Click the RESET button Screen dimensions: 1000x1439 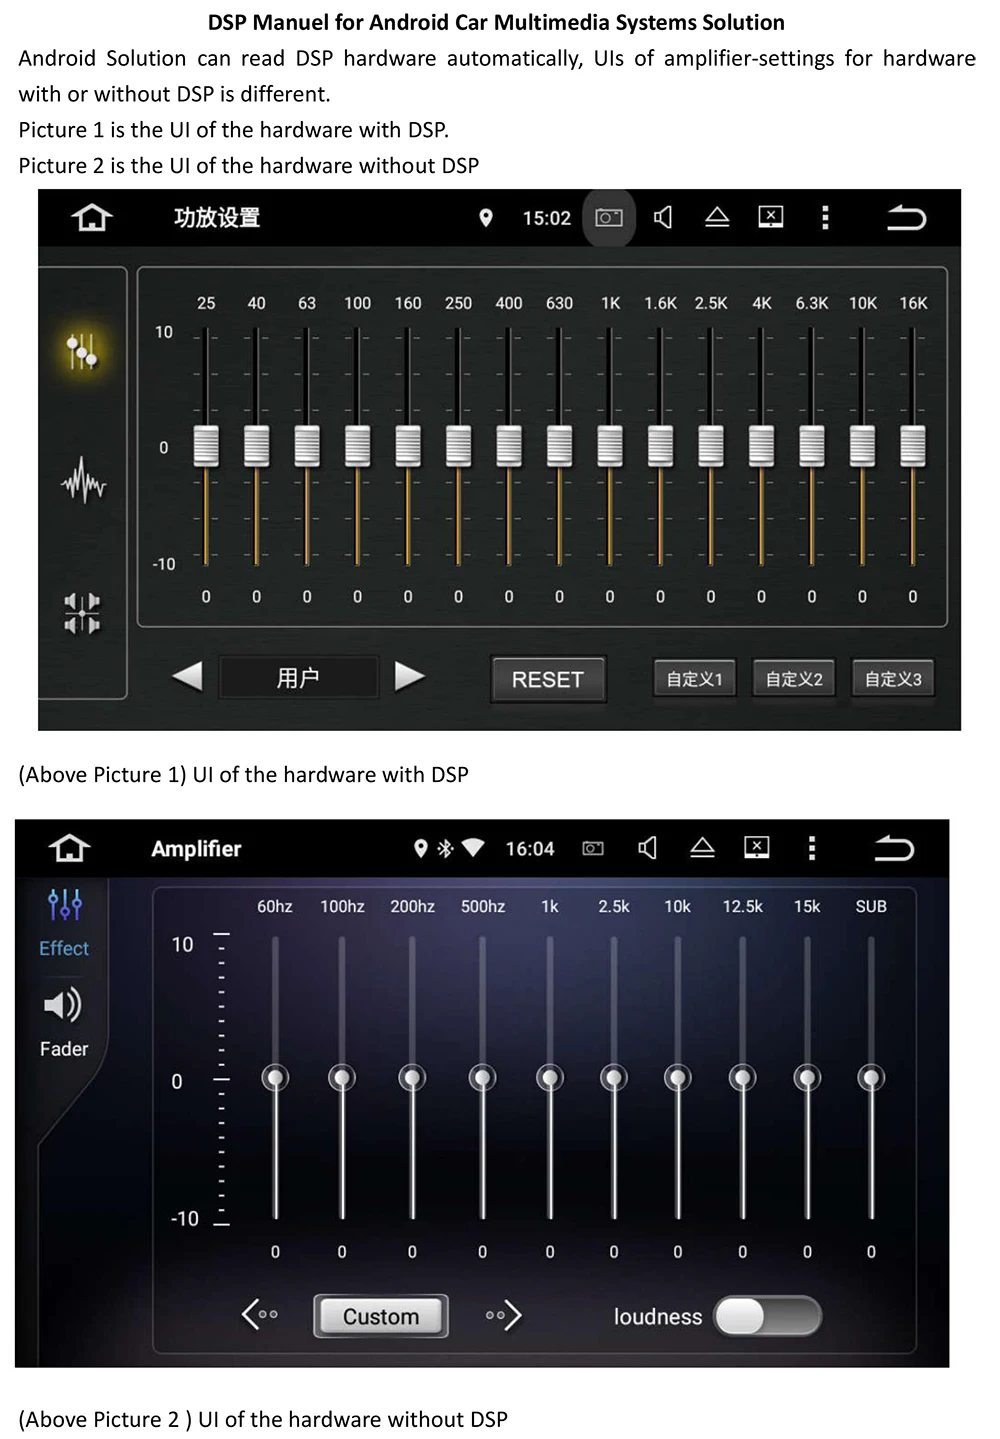(x=548, y=679)
